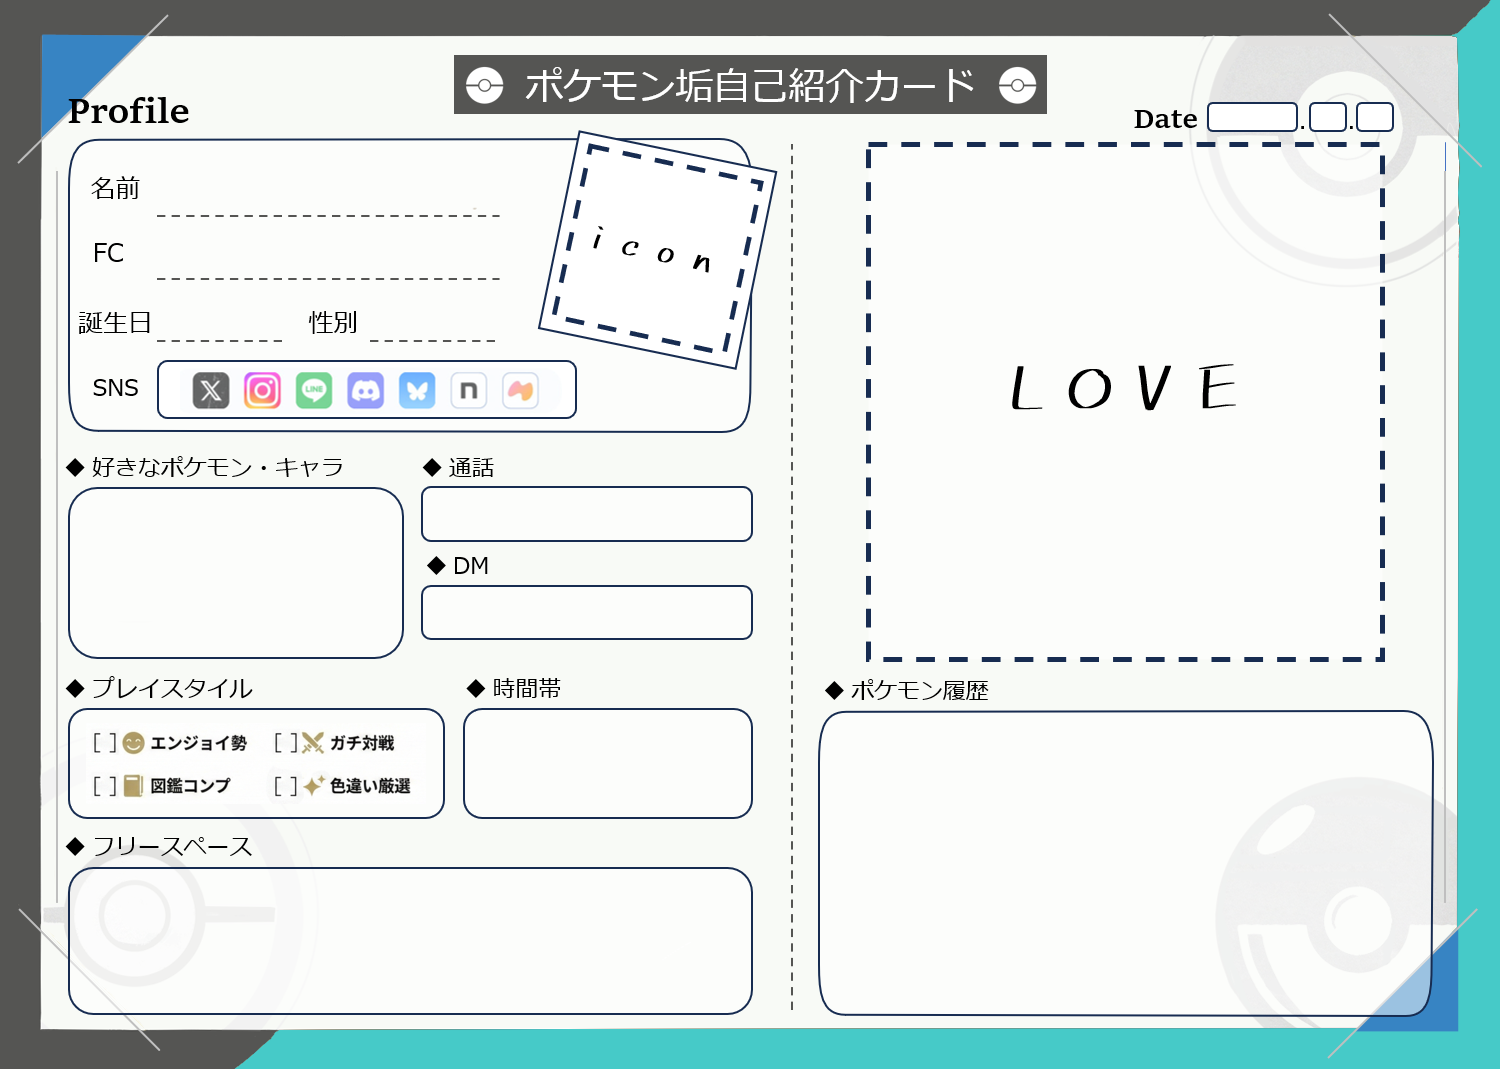Click the LOVE image box

1124,400
